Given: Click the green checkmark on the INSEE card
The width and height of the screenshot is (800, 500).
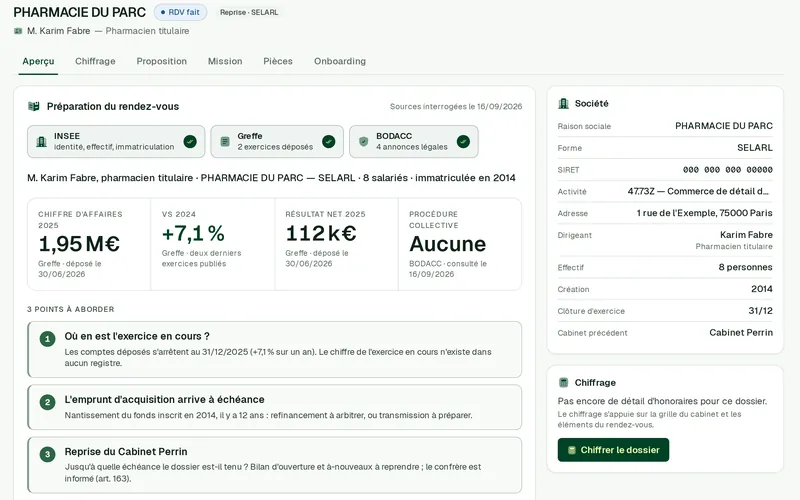Looking at the screenshot, I should (x=190, y=141).
